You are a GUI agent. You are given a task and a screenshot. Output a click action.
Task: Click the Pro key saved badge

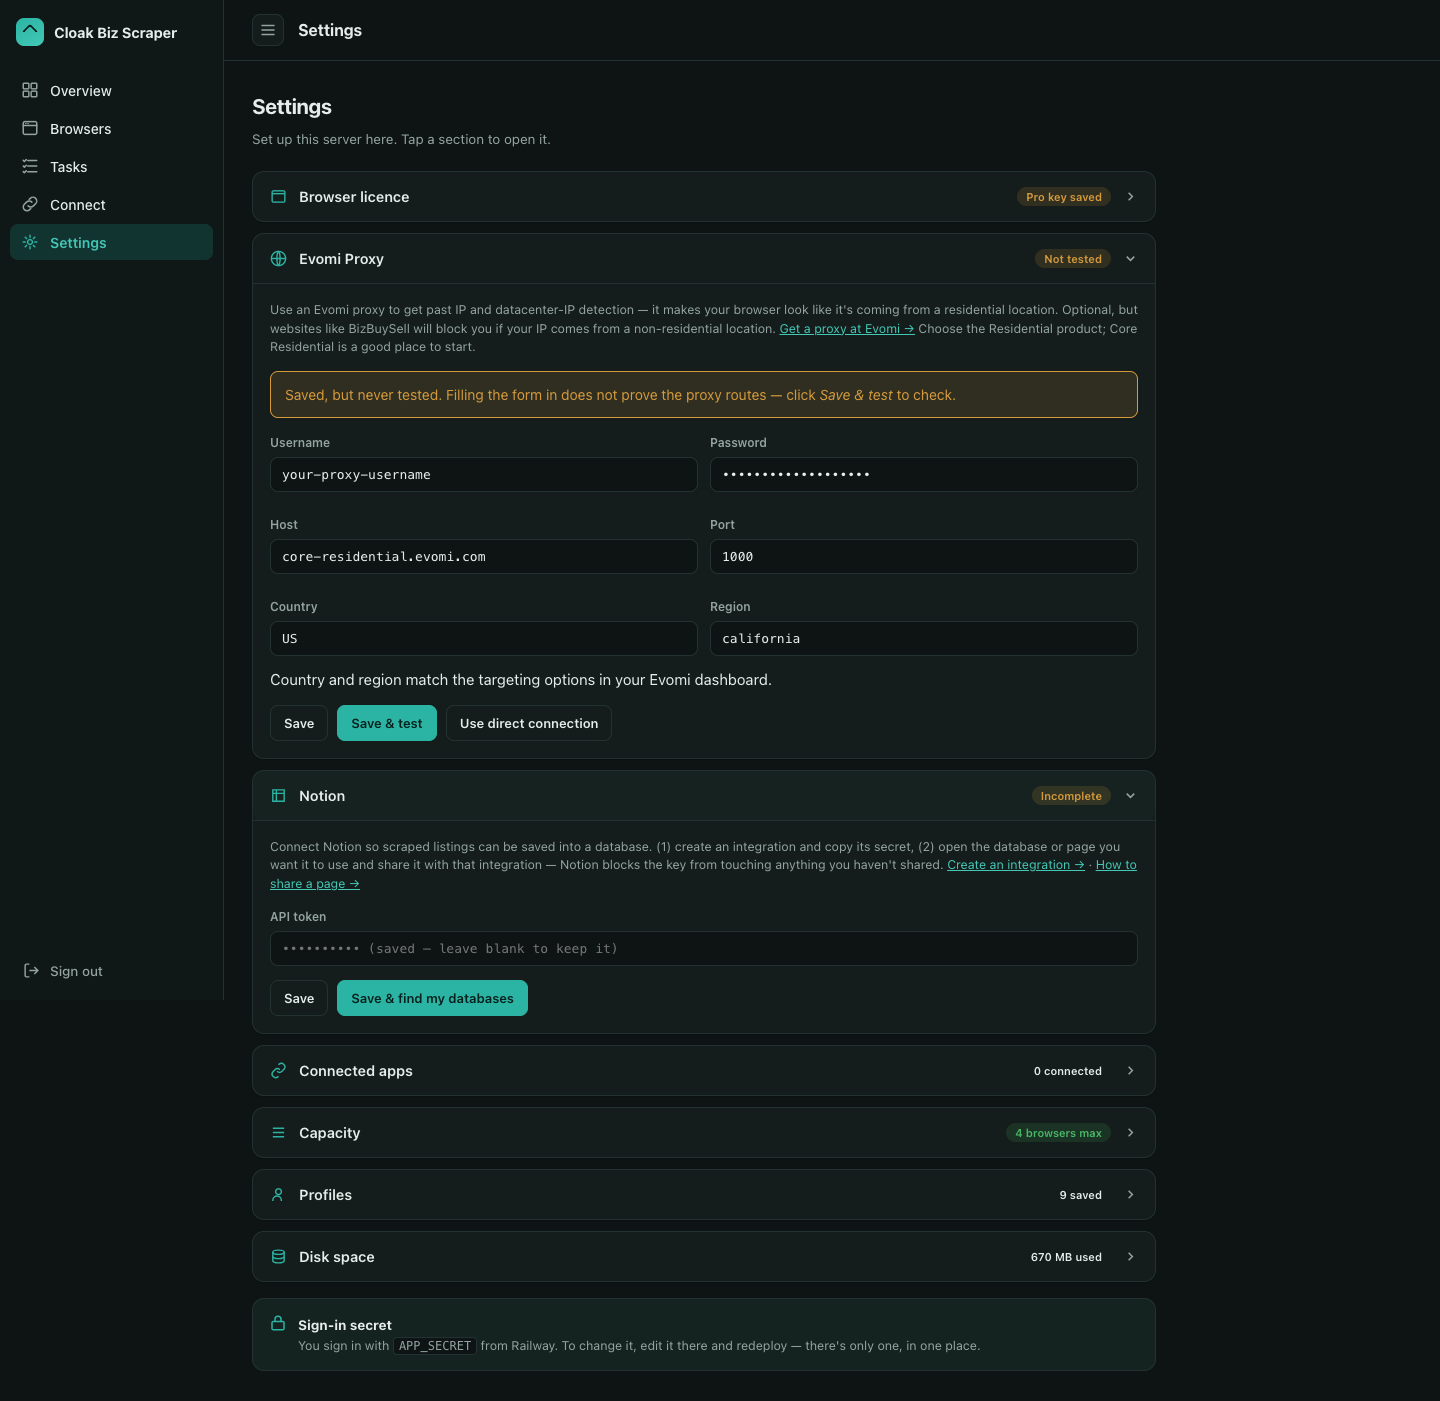[1064, 197]
